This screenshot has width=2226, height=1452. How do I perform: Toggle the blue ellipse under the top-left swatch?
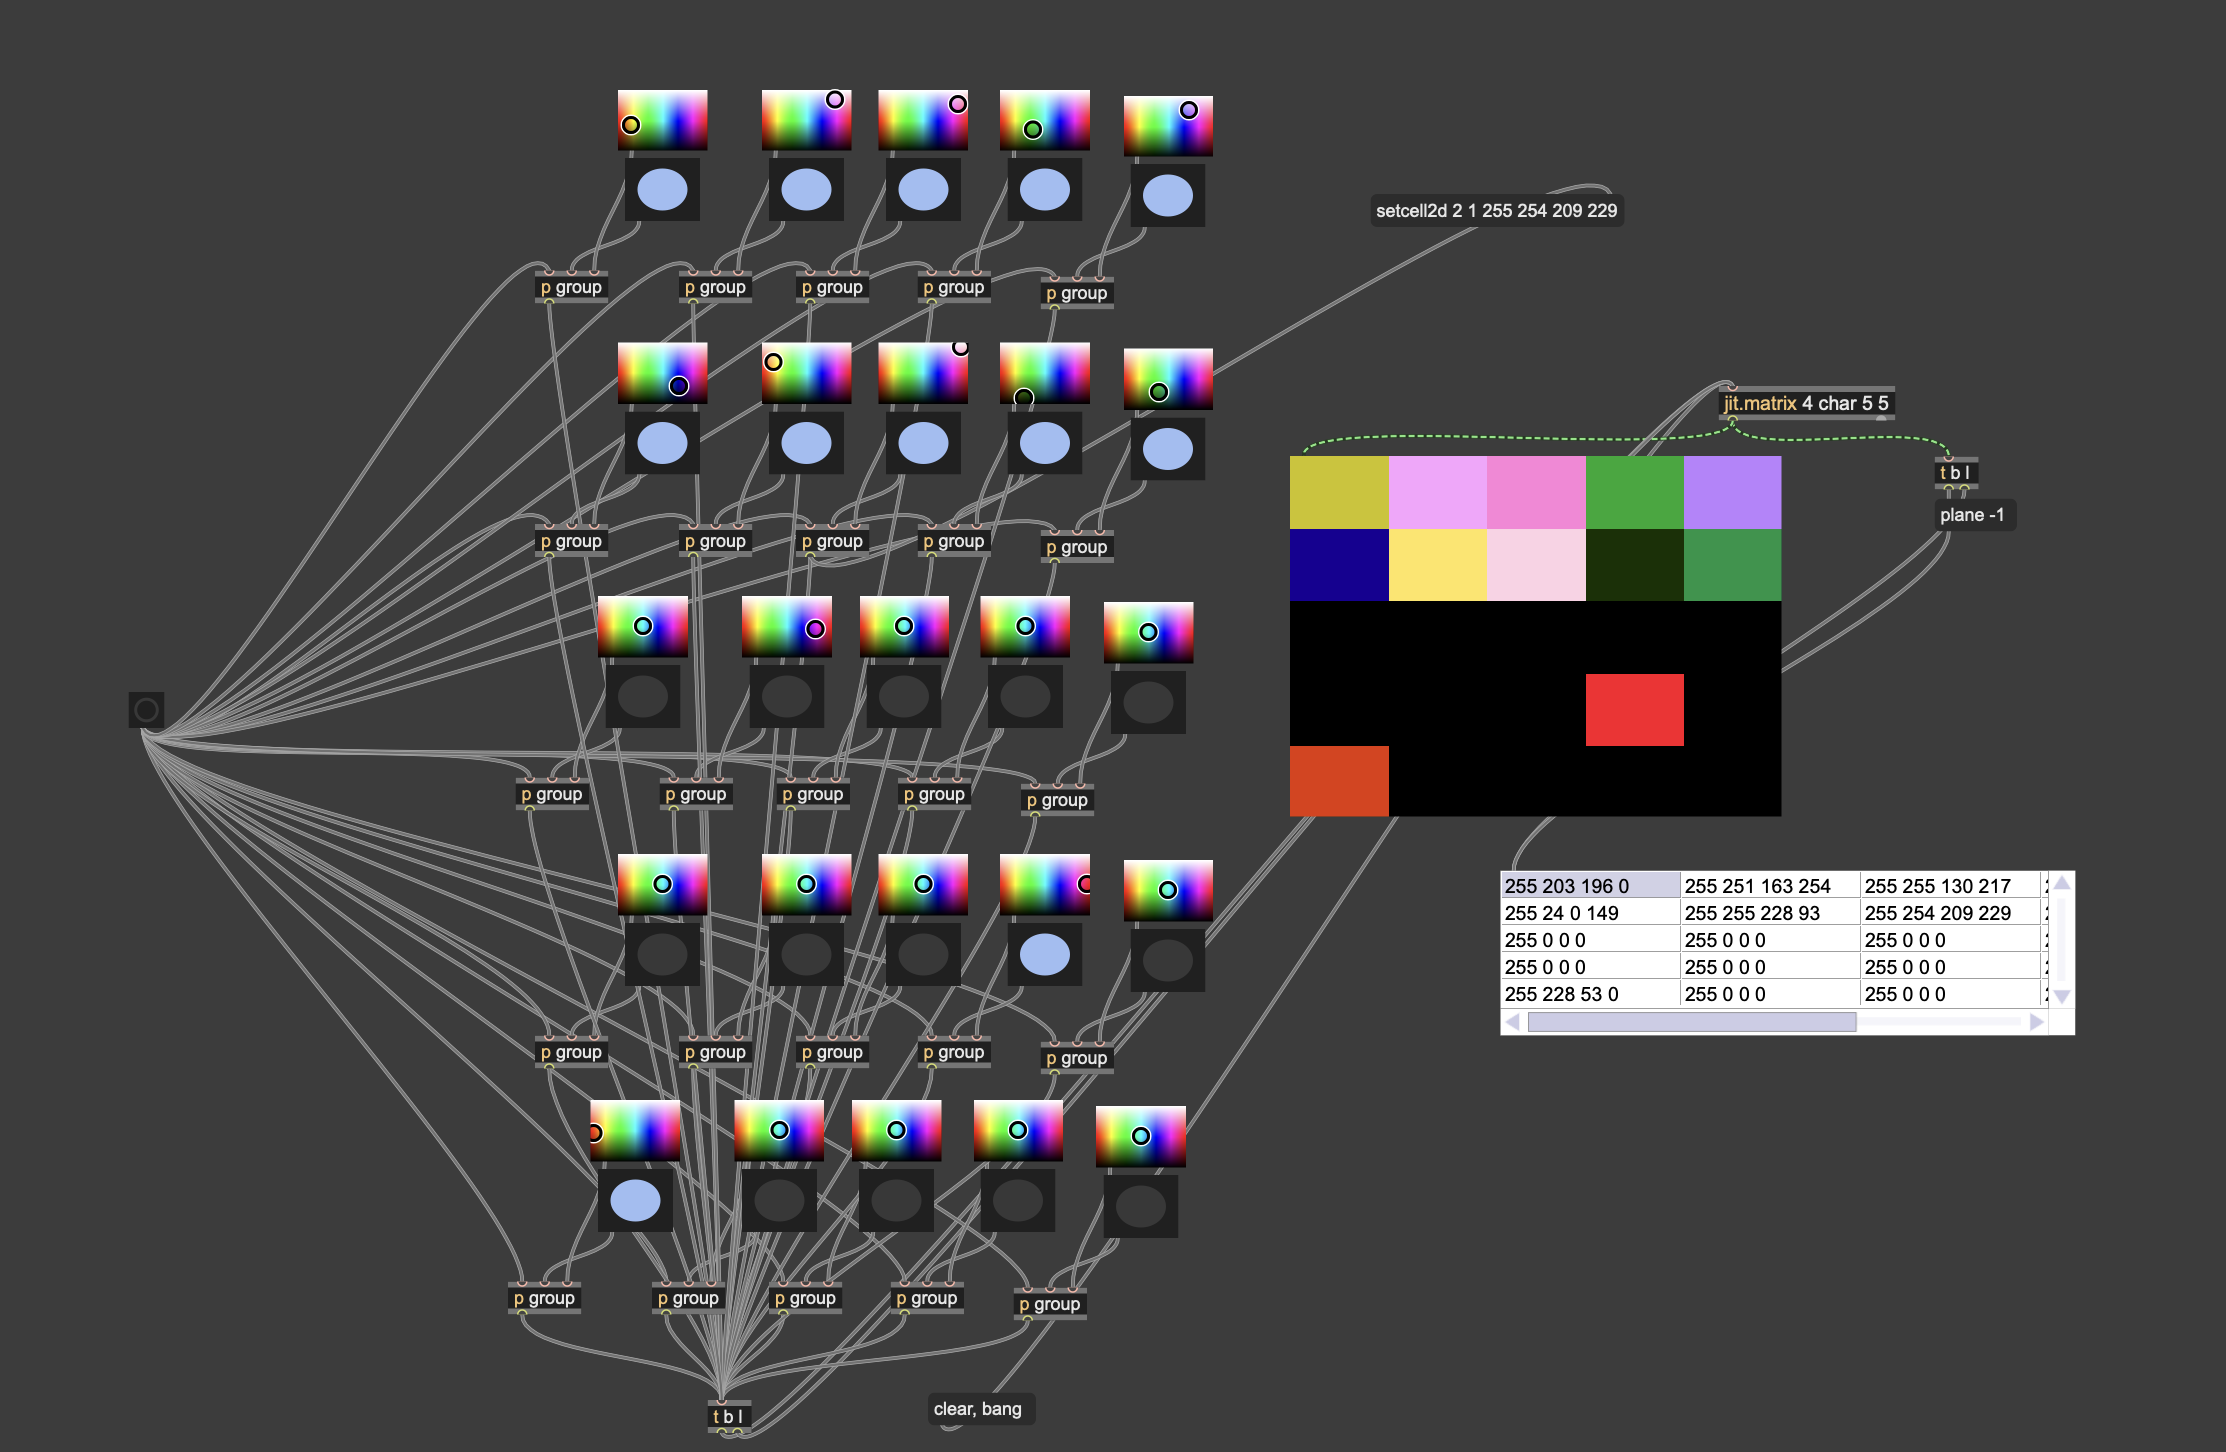(661, 188)
